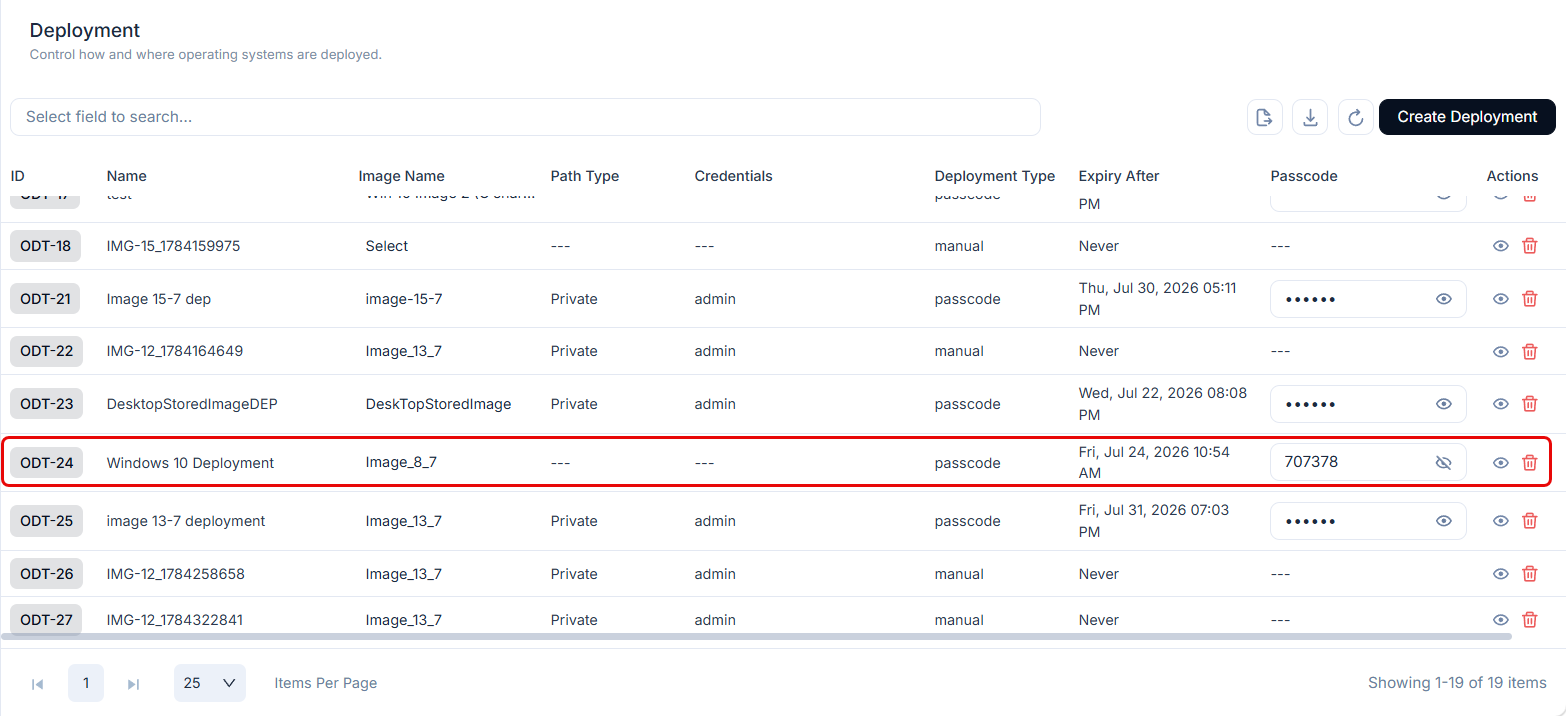Delete deployment ODT-18

coord(1529,246)
